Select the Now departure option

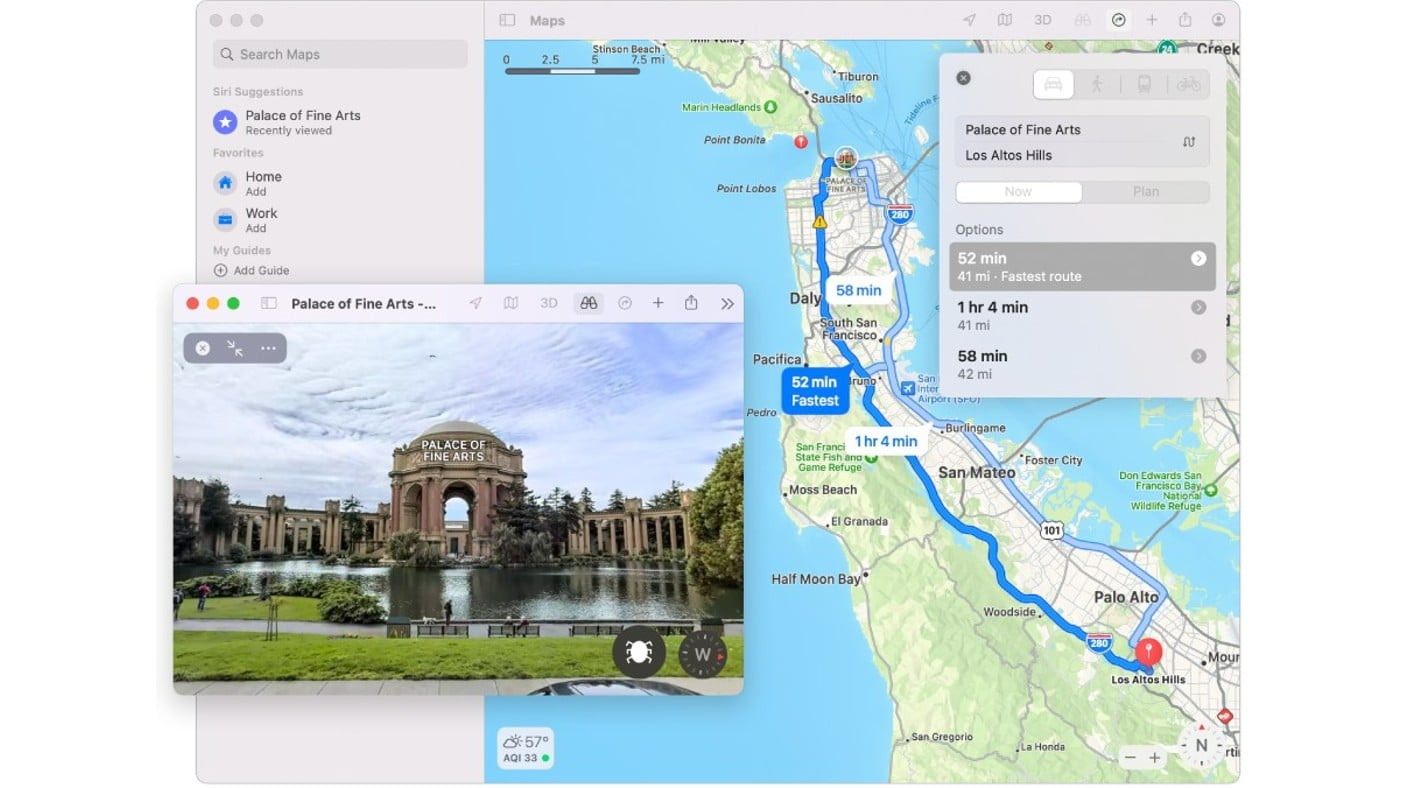(x=1018, y=192)
